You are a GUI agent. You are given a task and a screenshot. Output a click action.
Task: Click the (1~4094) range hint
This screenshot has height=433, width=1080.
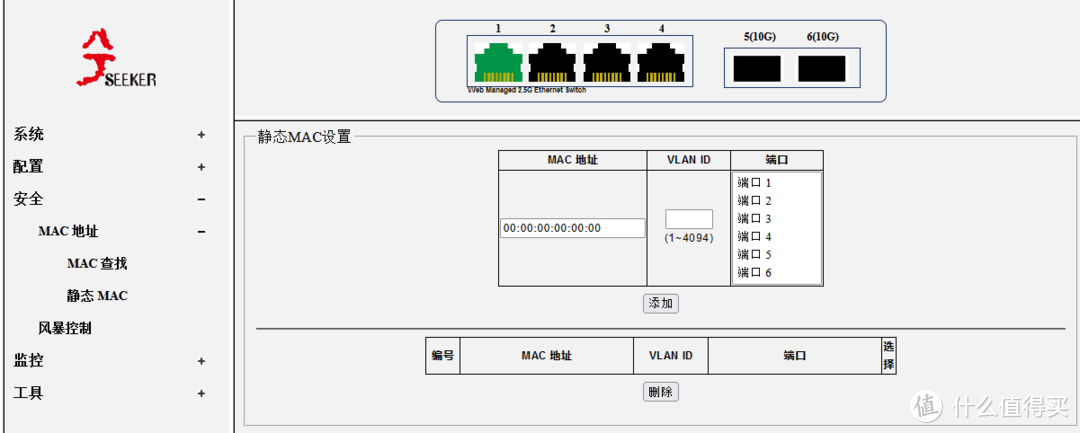tap(689, 237)
